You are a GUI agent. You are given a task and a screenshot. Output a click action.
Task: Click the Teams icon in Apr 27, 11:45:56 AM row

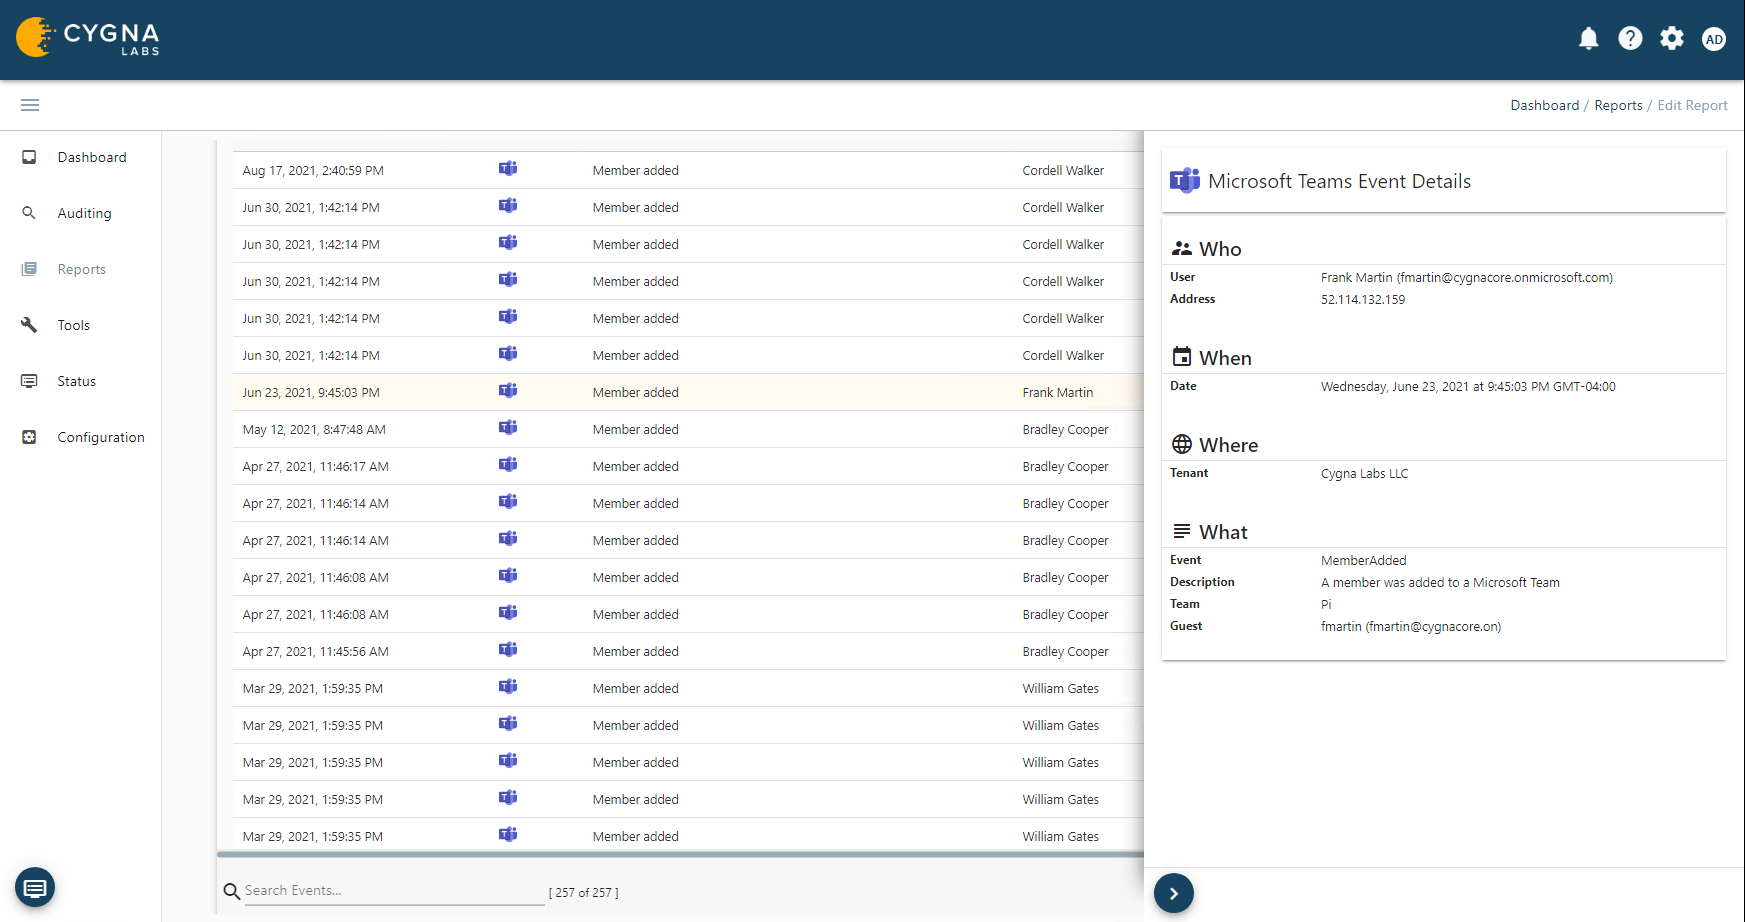[x=508, y=650]
